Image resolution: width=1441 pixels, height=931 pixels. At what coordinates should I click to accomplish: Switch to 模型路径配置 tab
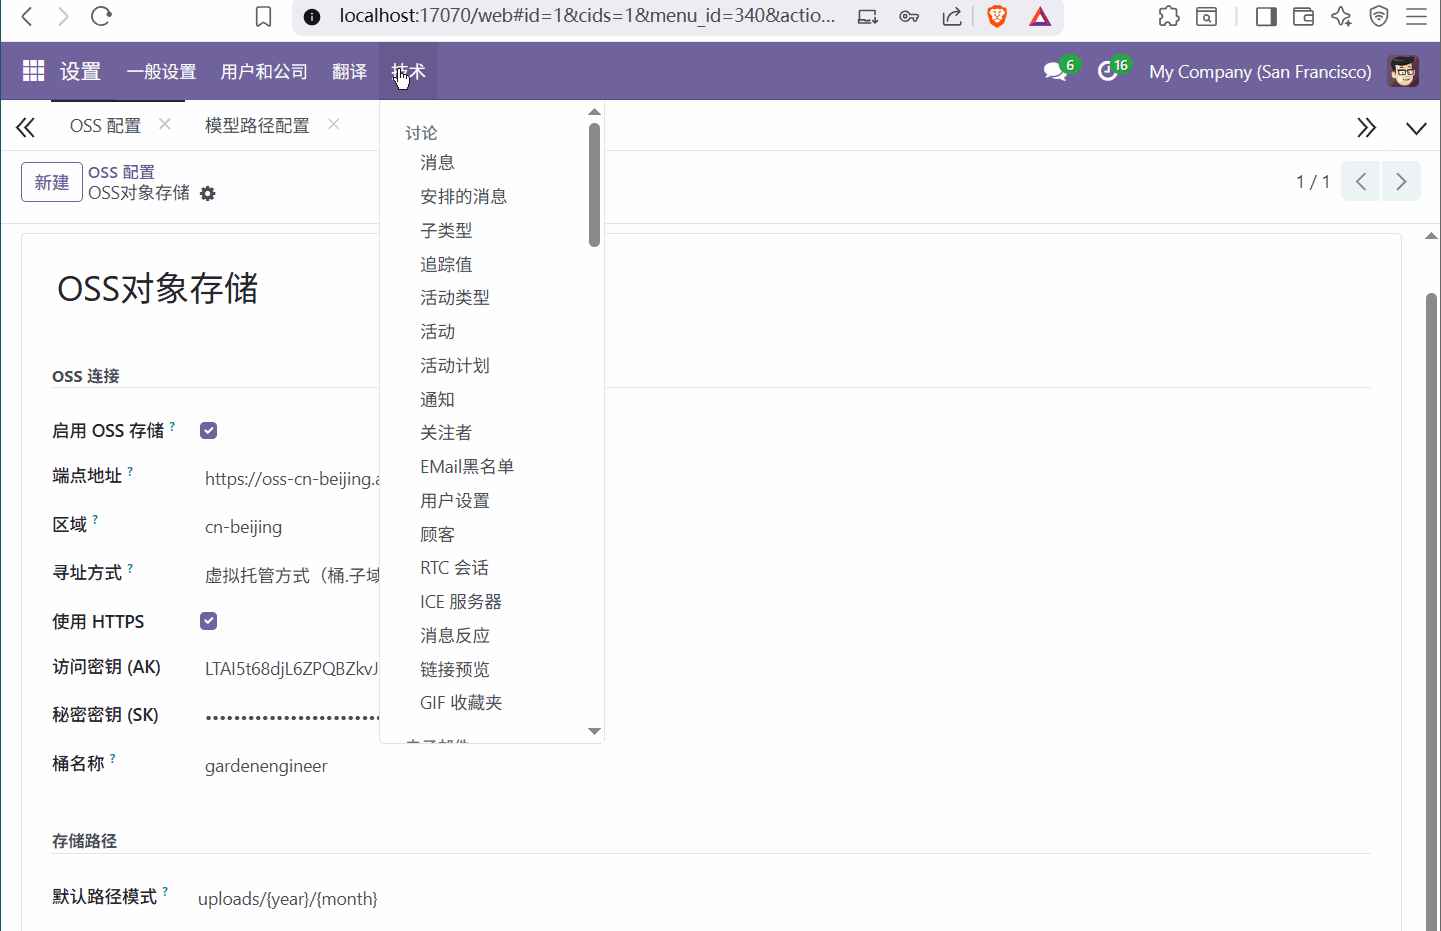(257, 125)
